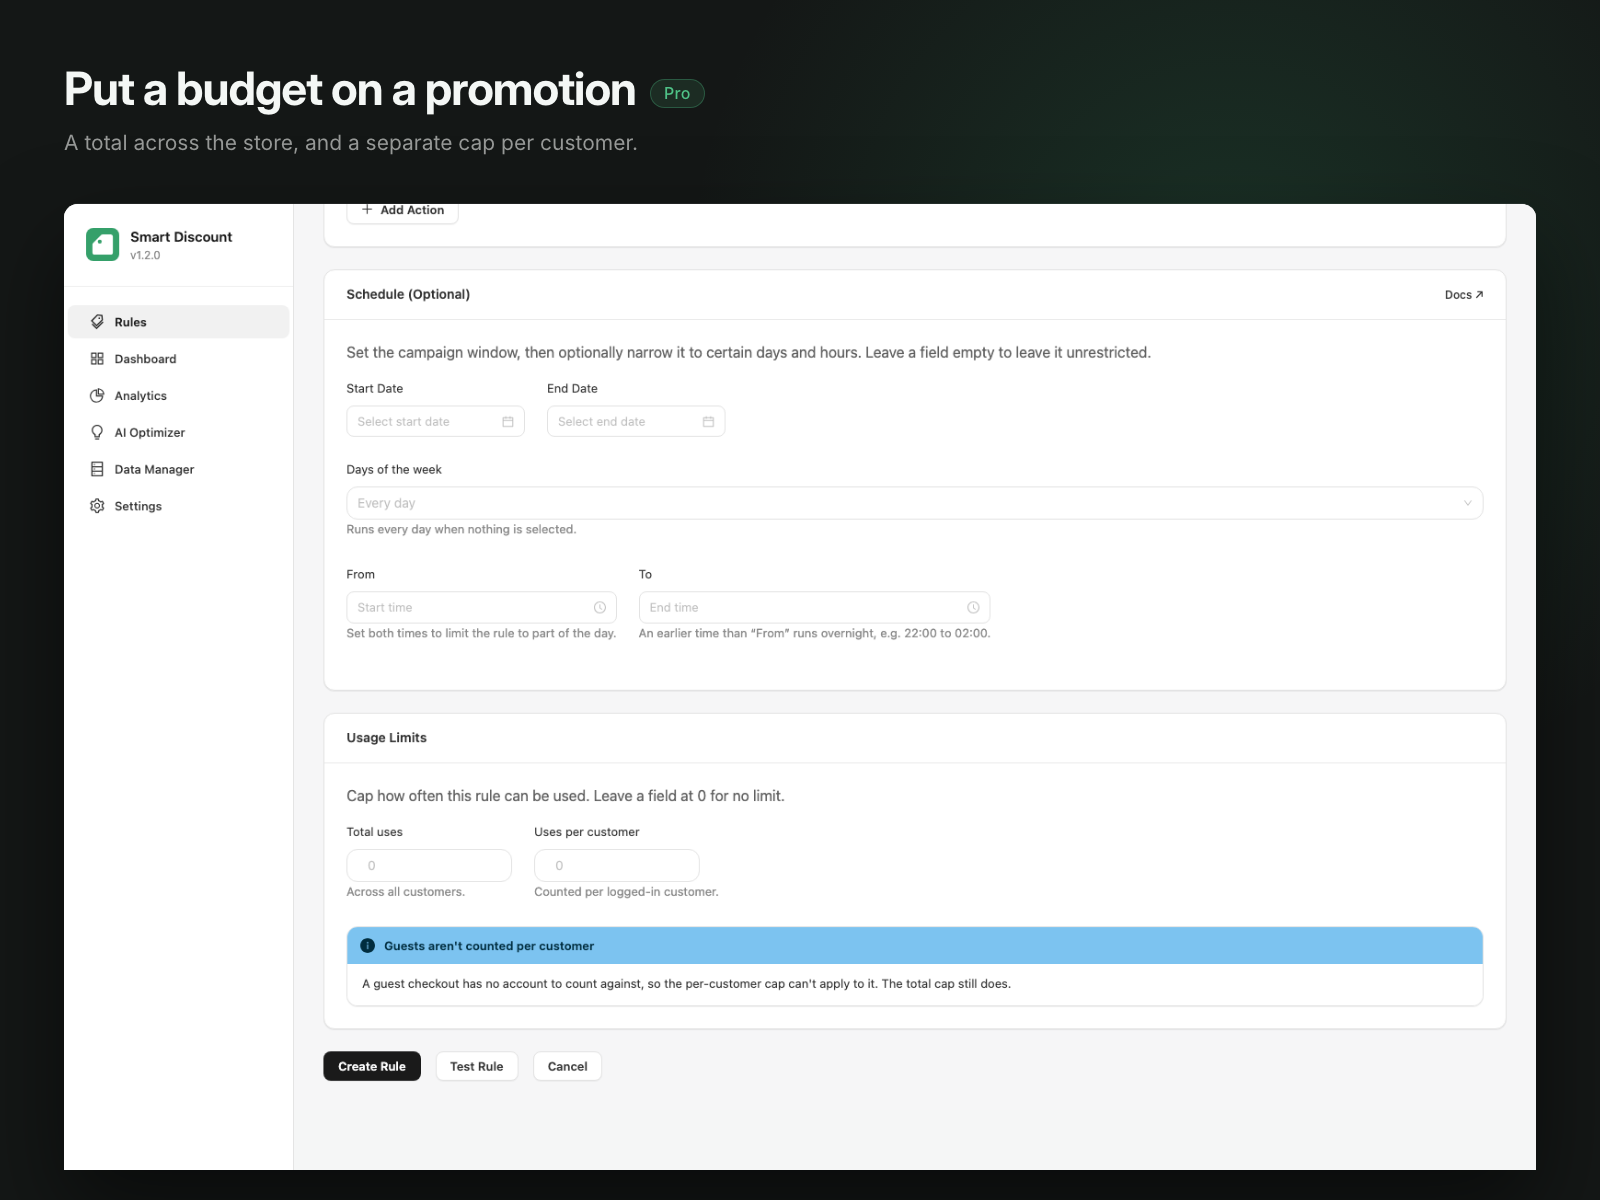This screenshot has width=1600, height=1200.
Task: Click 'Counted per logged-in customer.' hint
Action: [626, 892]
